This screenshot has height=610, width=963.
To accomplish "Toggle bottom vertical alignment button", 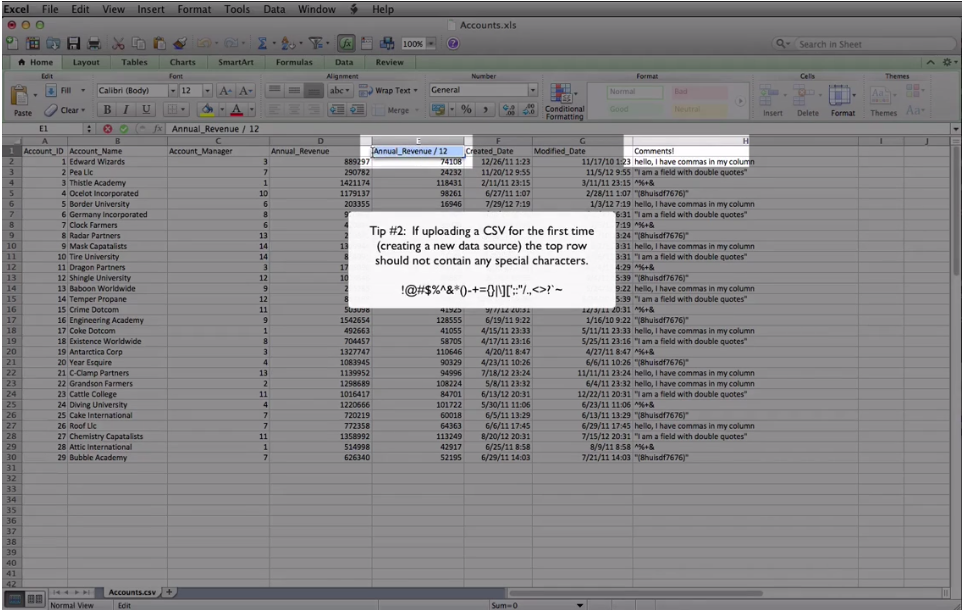I will point(314,91).
